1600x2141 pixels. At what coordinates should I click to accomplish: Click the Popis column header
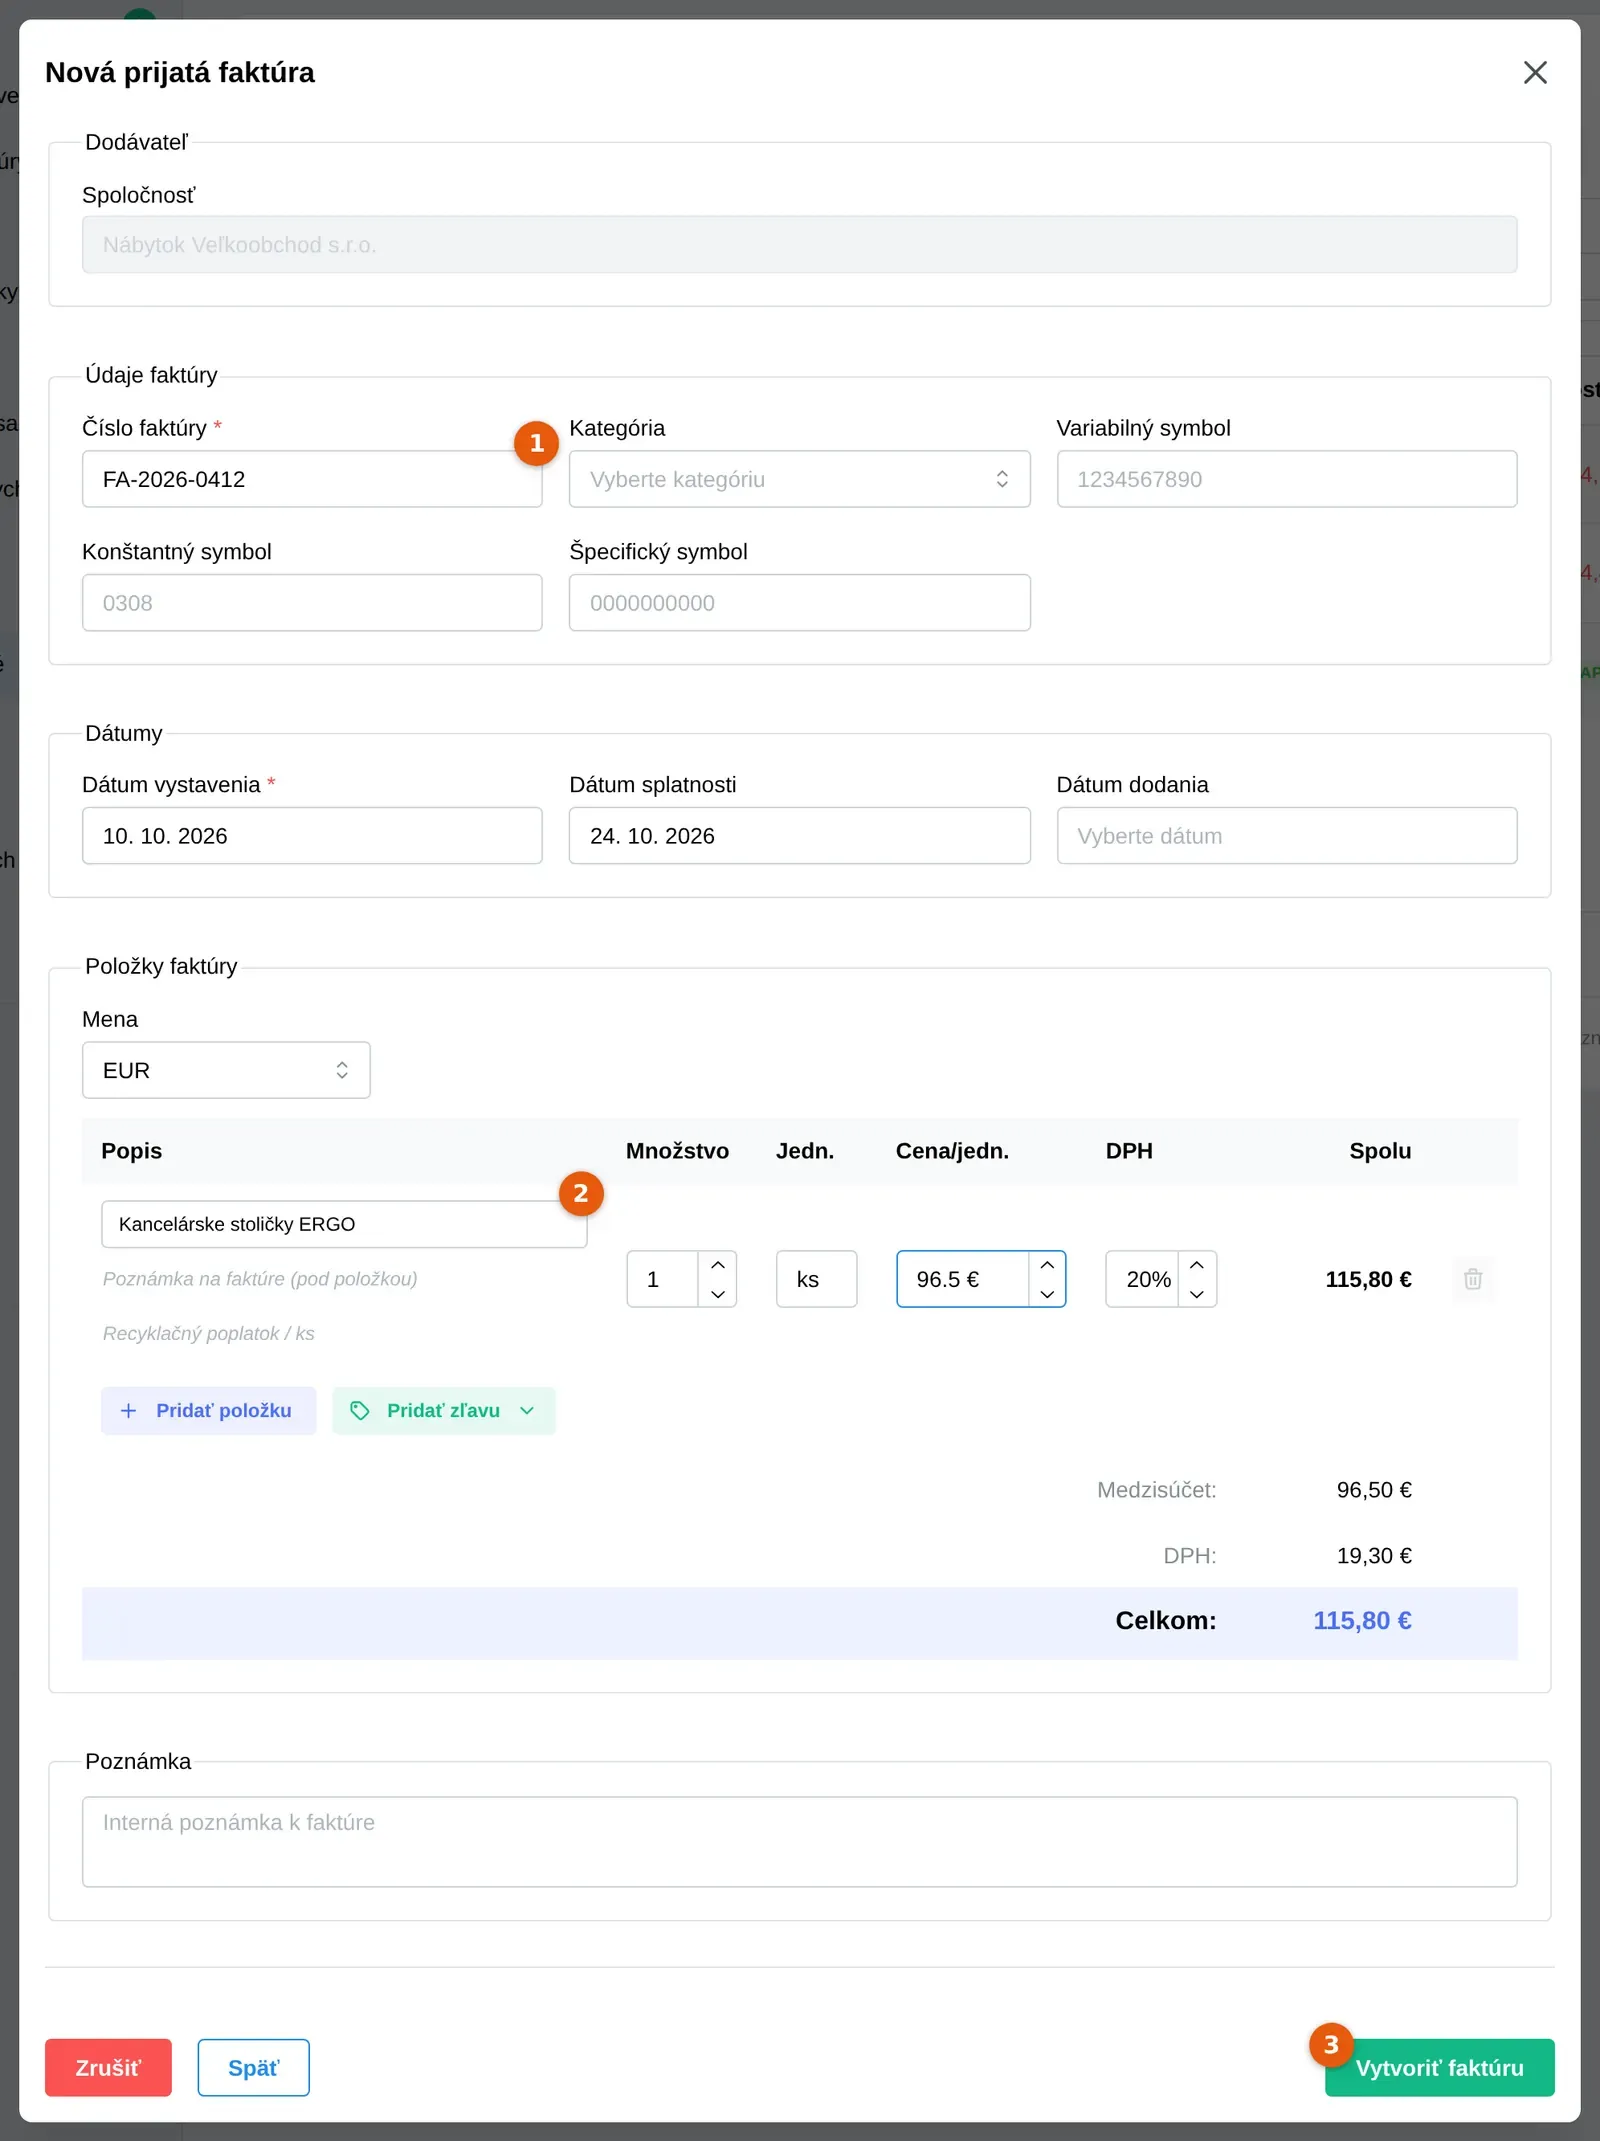point(131,1151)
